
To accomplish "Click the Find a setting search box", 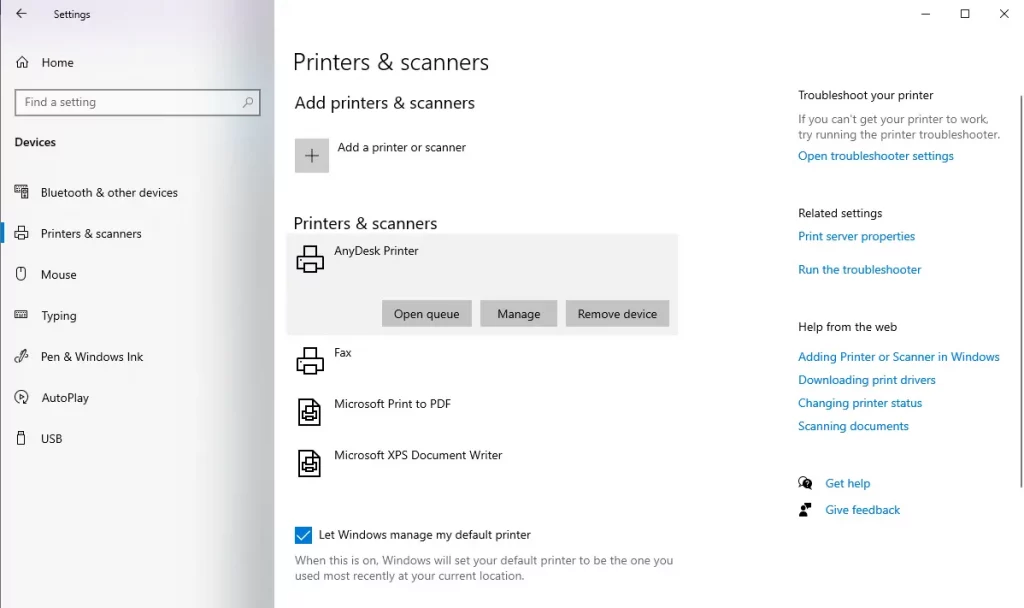I will 137,103.
